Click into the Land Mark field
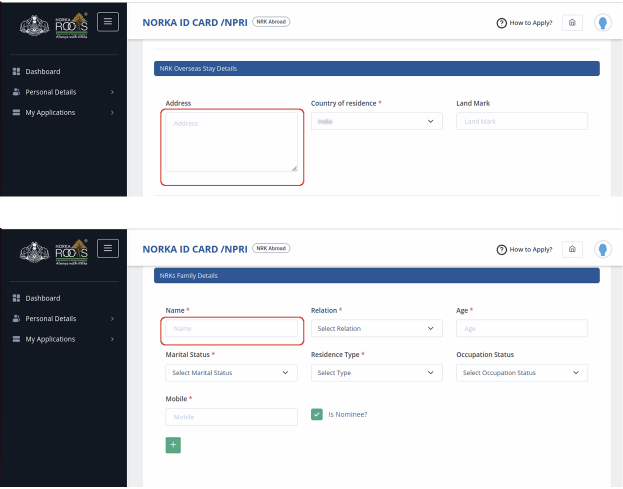 [x=522, y=121]
